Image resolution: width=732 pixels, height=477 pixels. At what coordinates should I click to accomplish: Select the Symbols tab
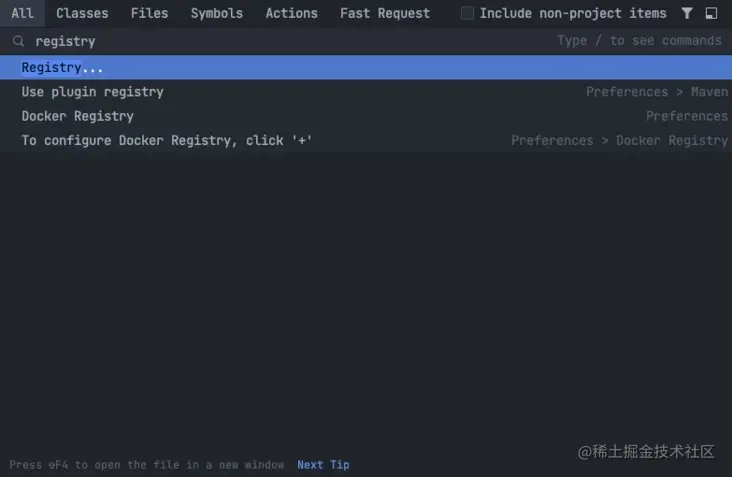(216, 13)
